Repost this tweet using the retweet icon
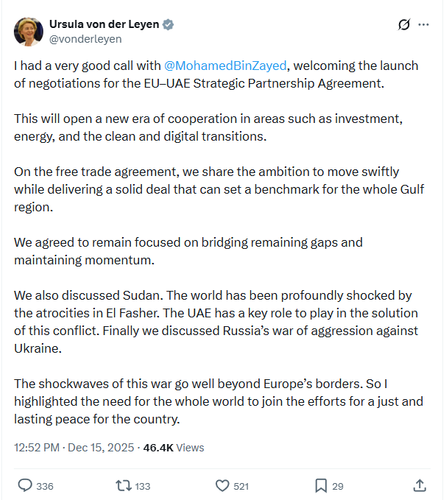Viewport: 446px width, 500px height. point(124,486)
